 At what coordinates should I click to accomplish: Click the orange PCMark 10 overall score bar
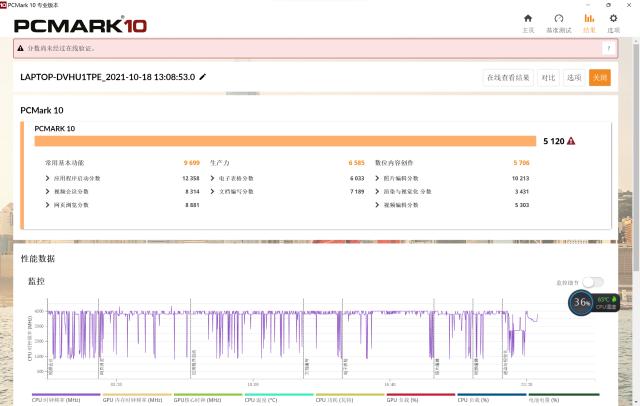click(285, 141)
